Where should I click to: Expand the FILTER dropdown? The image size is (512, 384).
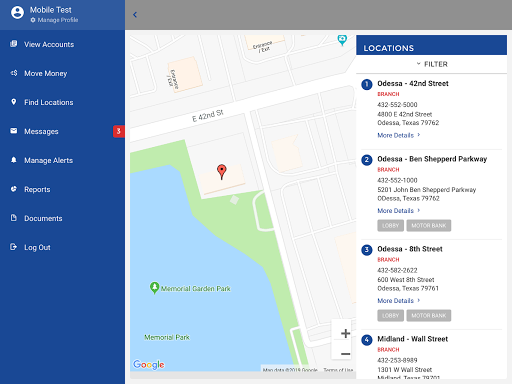click(x=432, y=64)
